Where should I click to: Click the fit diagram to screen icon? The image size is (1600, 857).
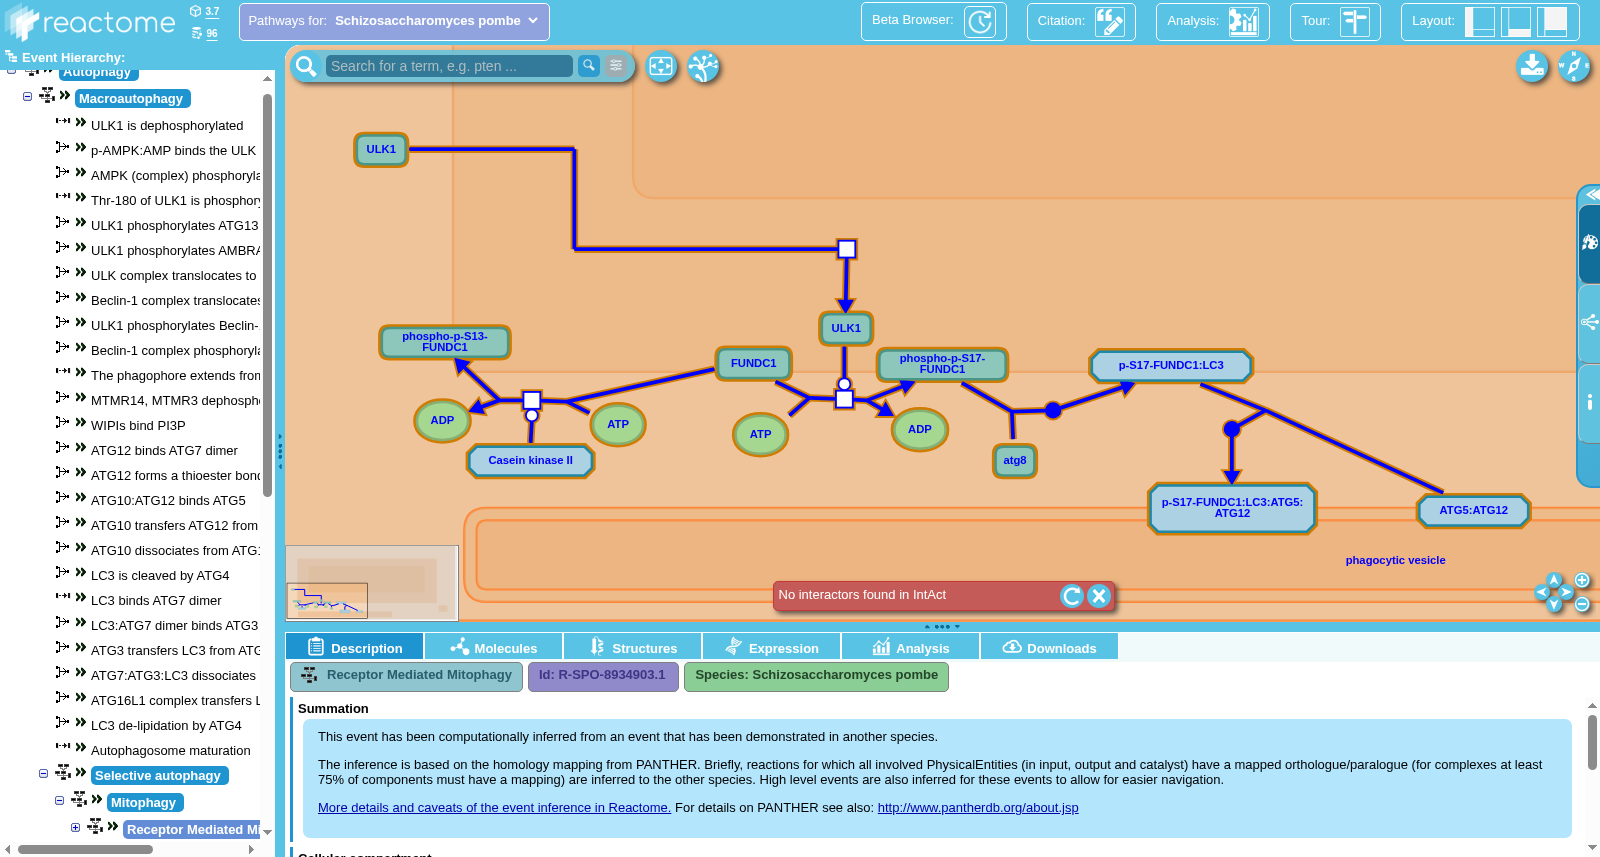(661, 67)
